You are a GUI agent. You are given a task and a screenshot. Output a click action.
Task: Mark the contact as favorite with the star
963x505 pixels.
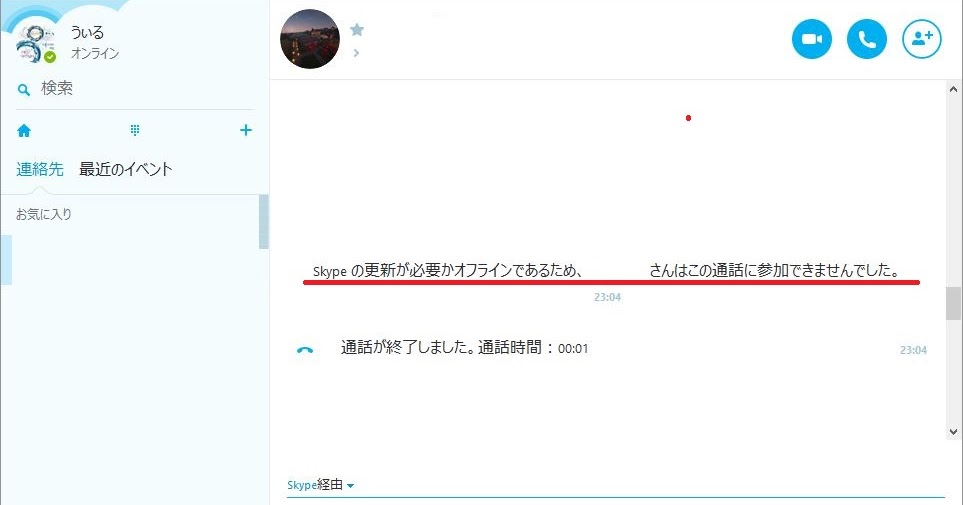[x=357, y=29]
